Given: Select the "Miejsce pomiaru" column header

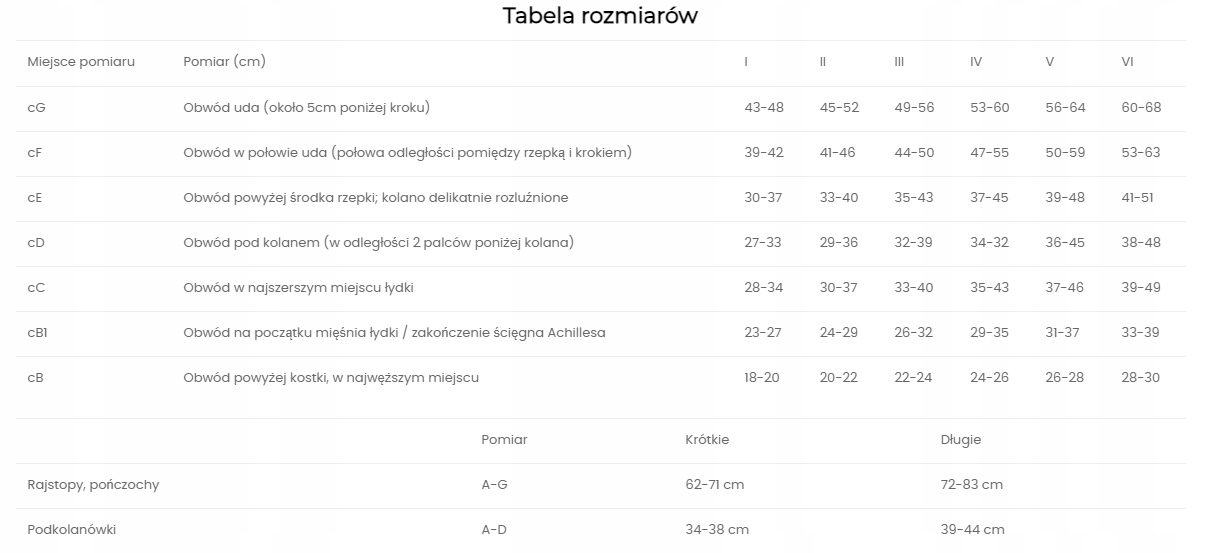Looking at the screenshot, I should 81,62.
